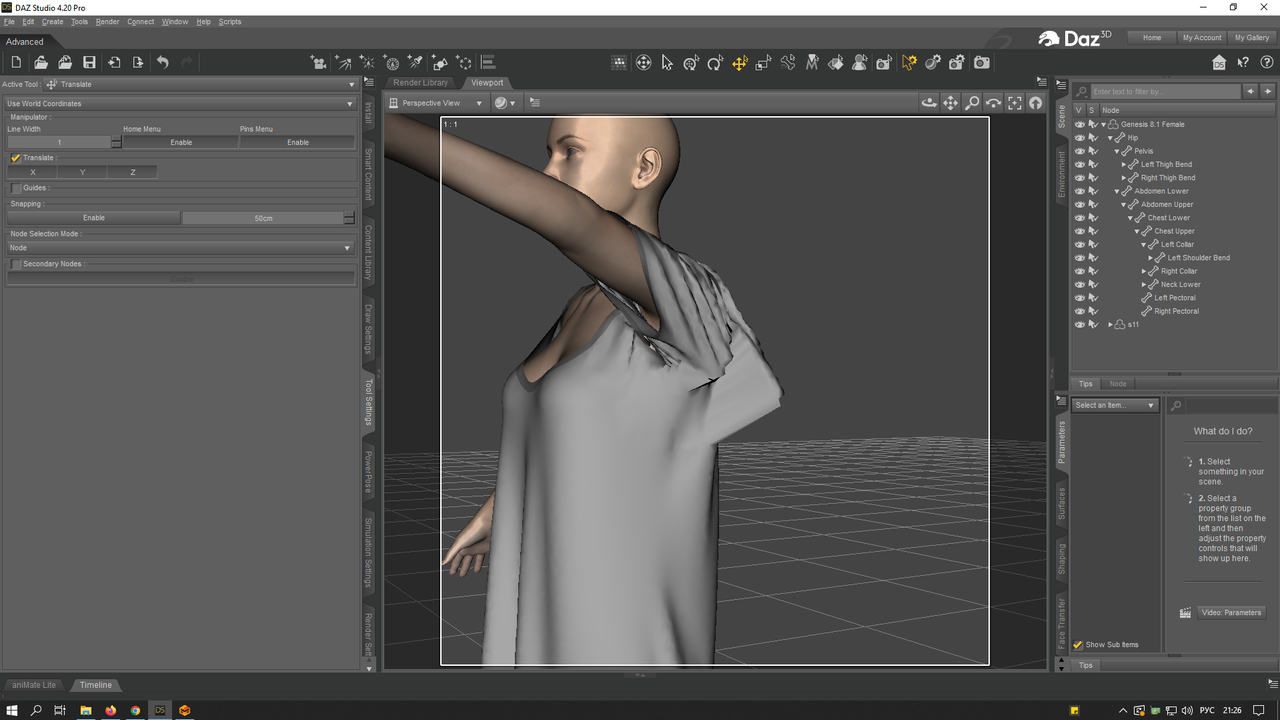The width and height of the screenshot is (1280, 720).
Task: Activate the Scale tool
Action: tap(763, 63)
